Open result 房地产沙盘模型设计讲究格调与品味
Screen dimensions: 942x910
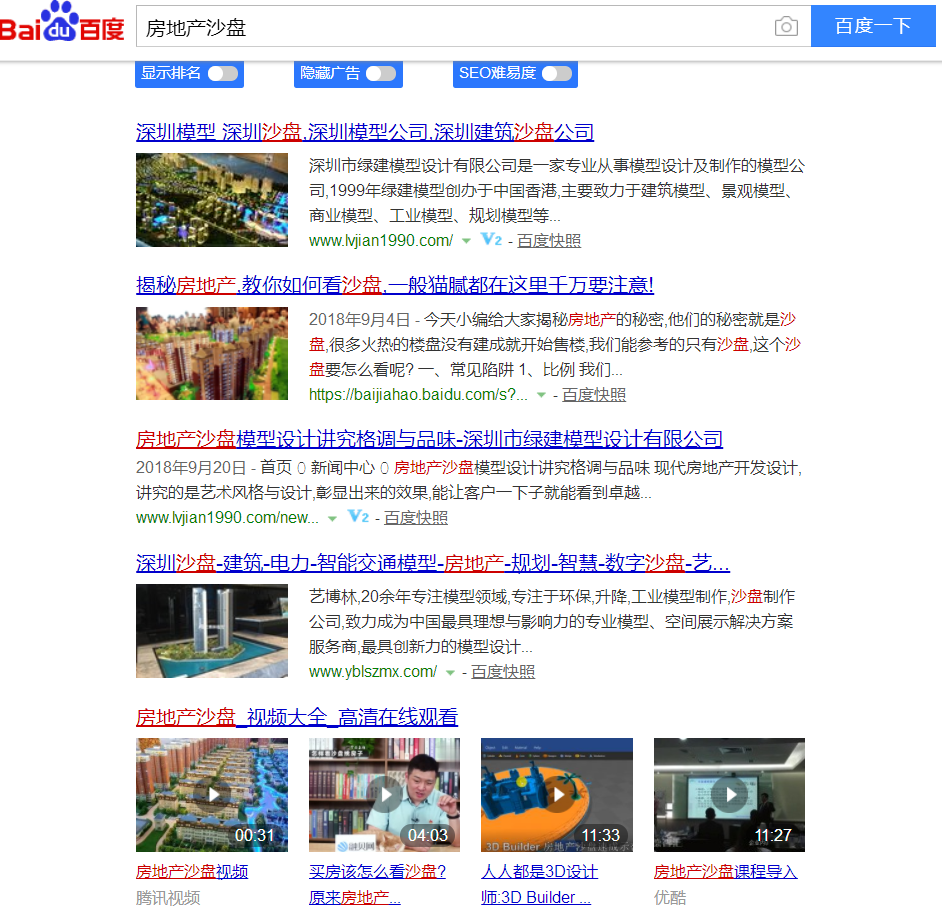pos(429,440)
